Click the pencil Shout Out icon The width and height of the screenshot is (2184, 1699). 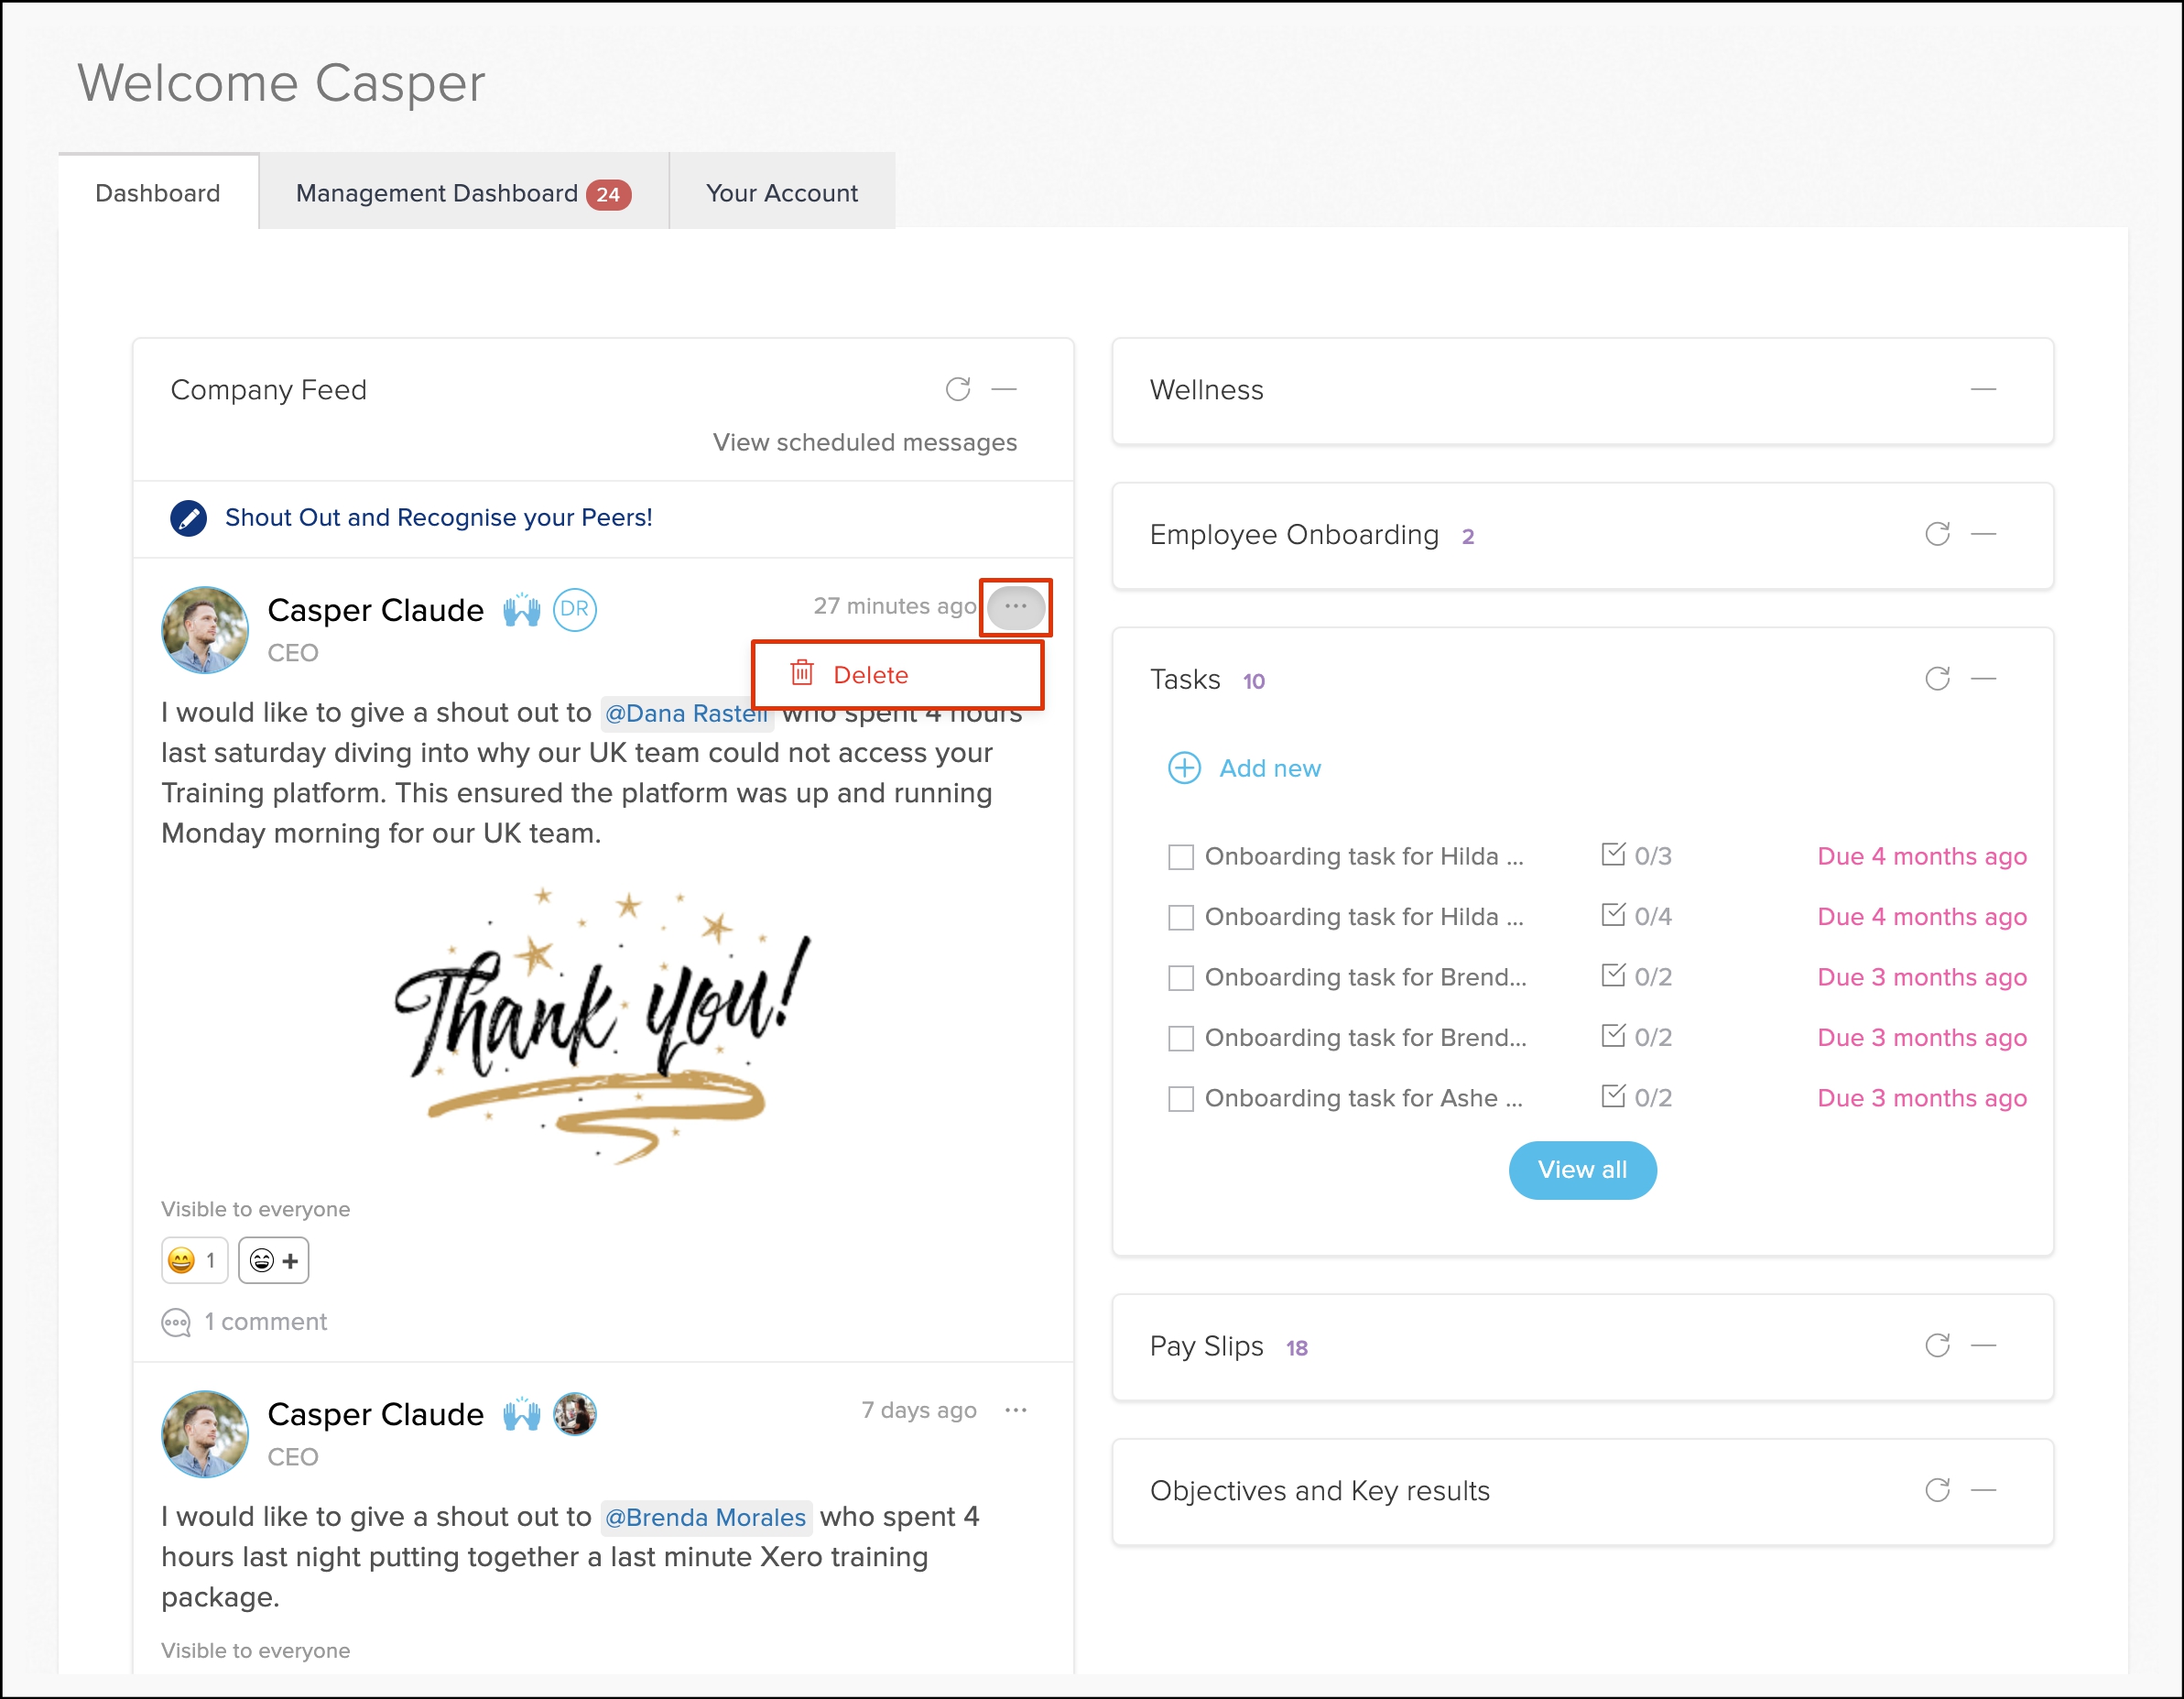tap(188, 518)
